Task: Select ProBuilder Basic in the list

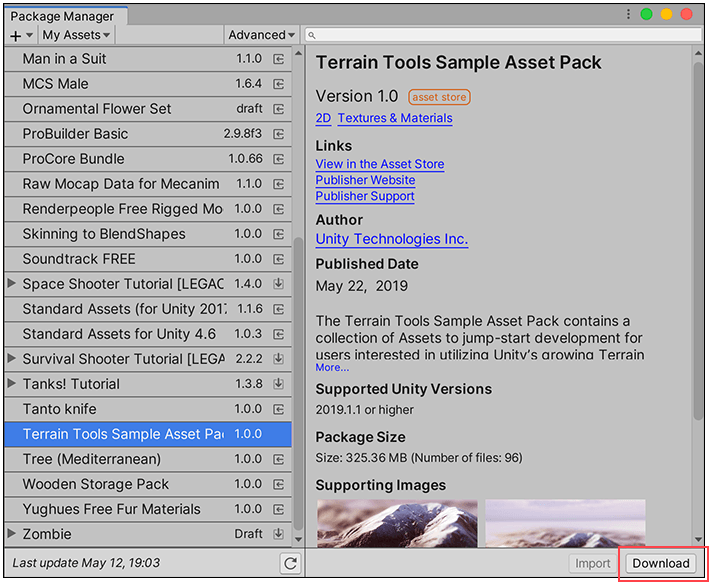Action: point(148,134)
